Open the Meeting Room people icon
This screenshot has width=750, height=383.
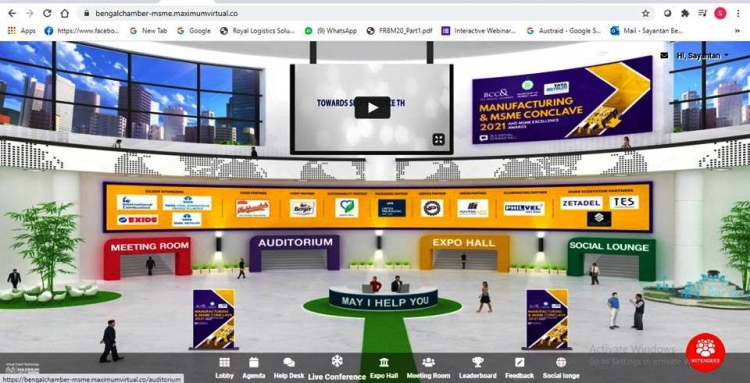[x=428, y=362]
